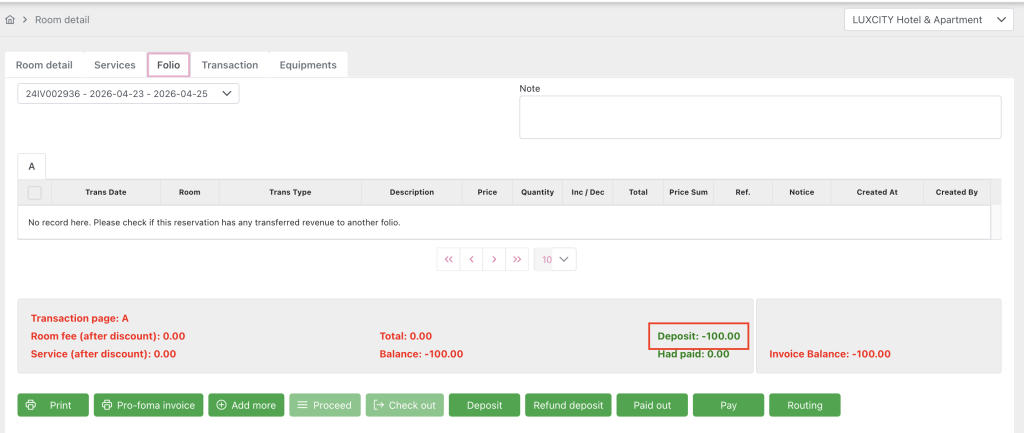Open the Equipments tab
The image size is (1024, 433).
coord(307,65)
